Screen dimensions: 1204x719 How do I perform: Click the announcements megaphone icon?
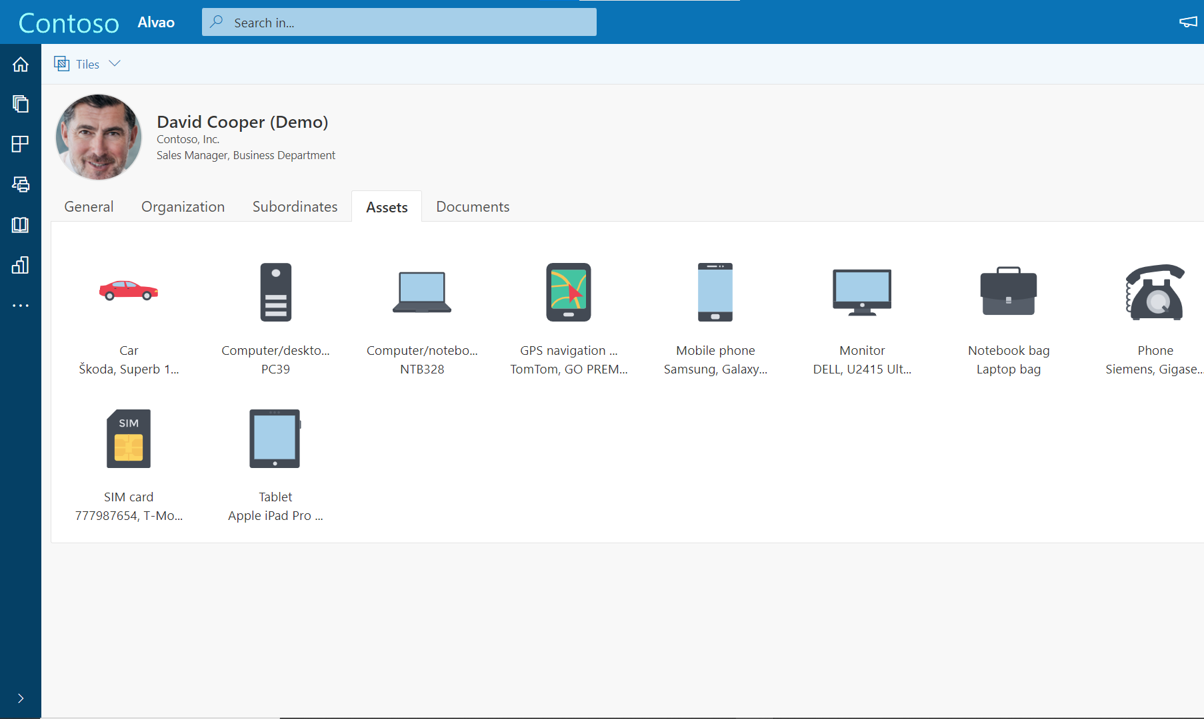click(1188, 21)
